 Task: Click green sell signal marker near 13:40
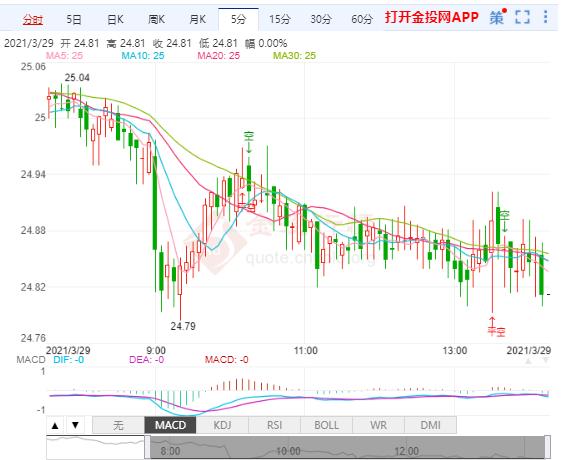pyautogui.click(x=505, y=220)
